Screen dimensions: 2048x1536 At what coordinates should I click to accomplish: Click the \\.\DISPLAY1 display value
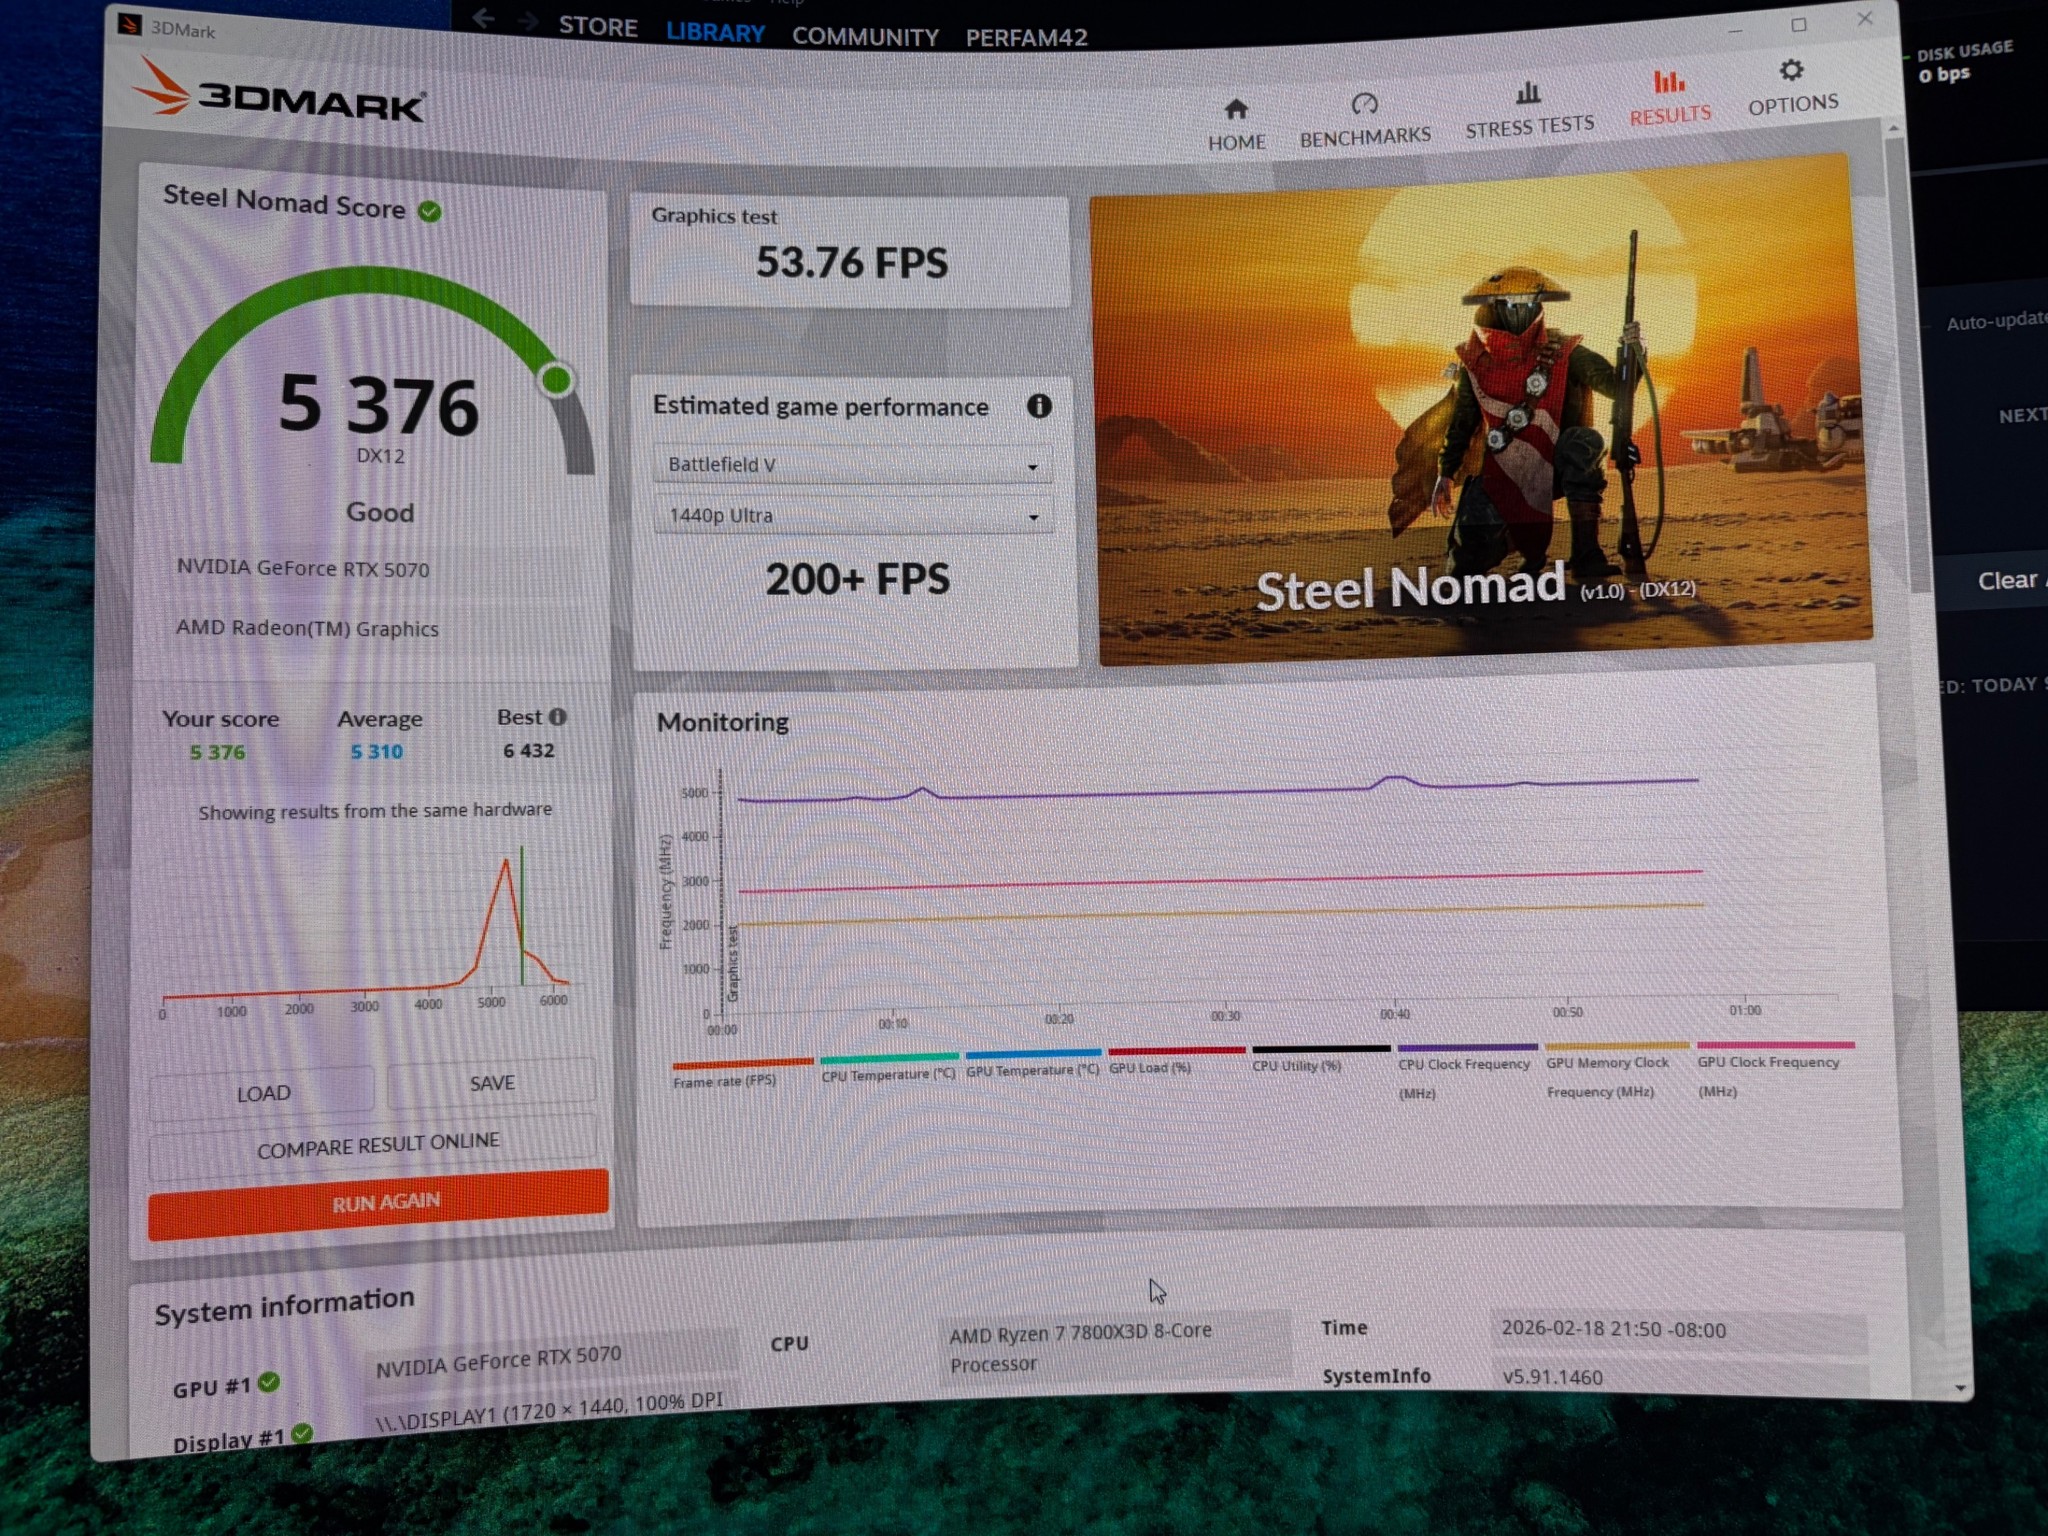549,1410
